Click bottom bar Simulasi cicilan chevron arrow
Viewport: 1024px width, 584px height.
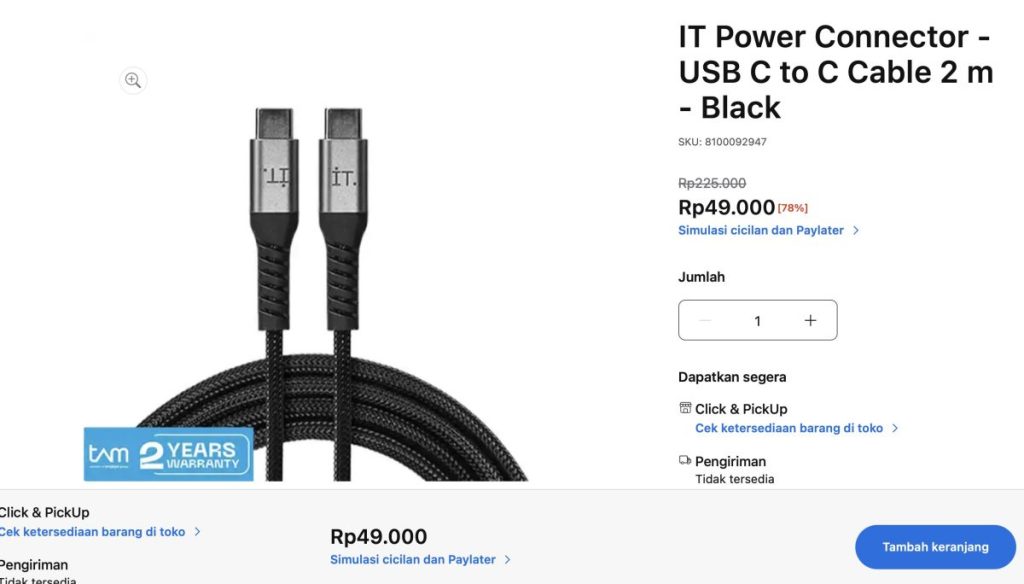click(508, 560)
